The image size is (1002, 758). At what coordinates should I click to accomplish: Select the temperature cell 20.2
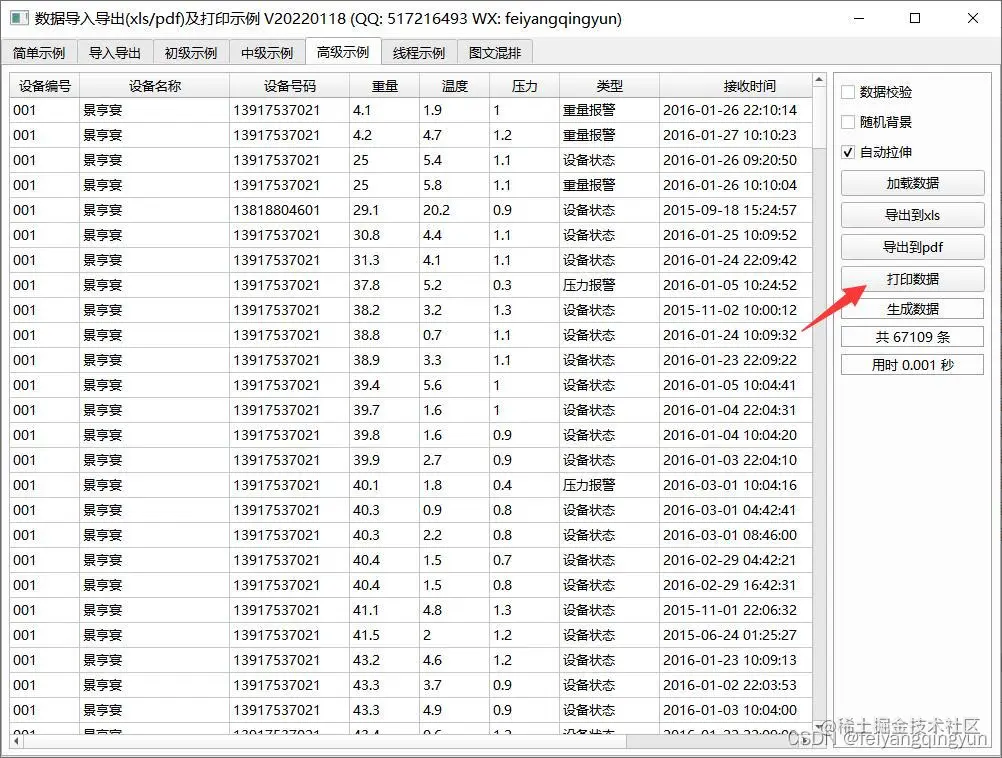(454, 210)
